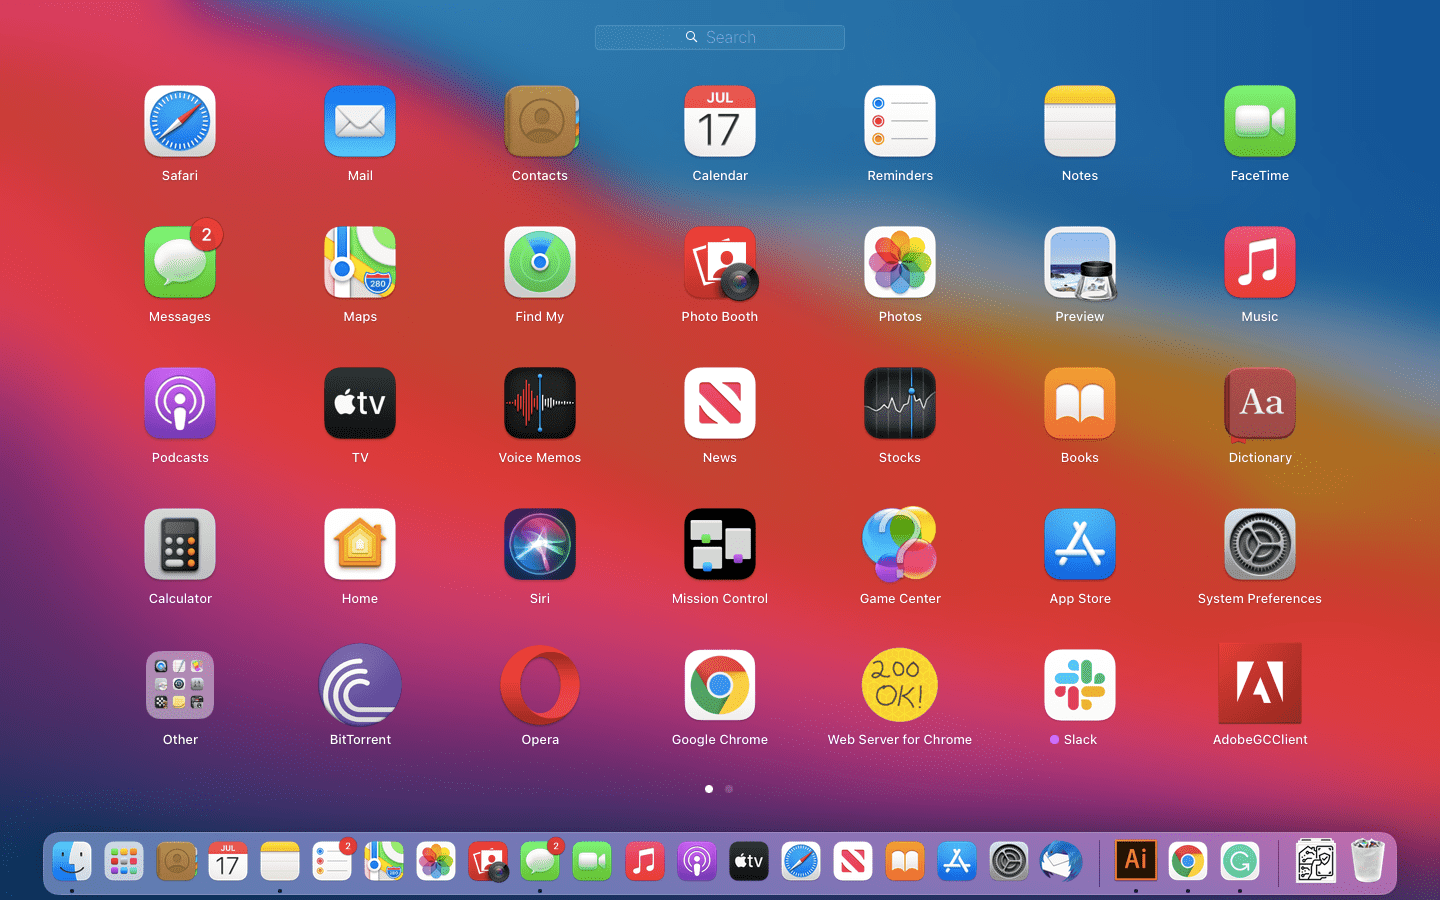Open App Store in the Launchpad grid

tap(1080, 544)
